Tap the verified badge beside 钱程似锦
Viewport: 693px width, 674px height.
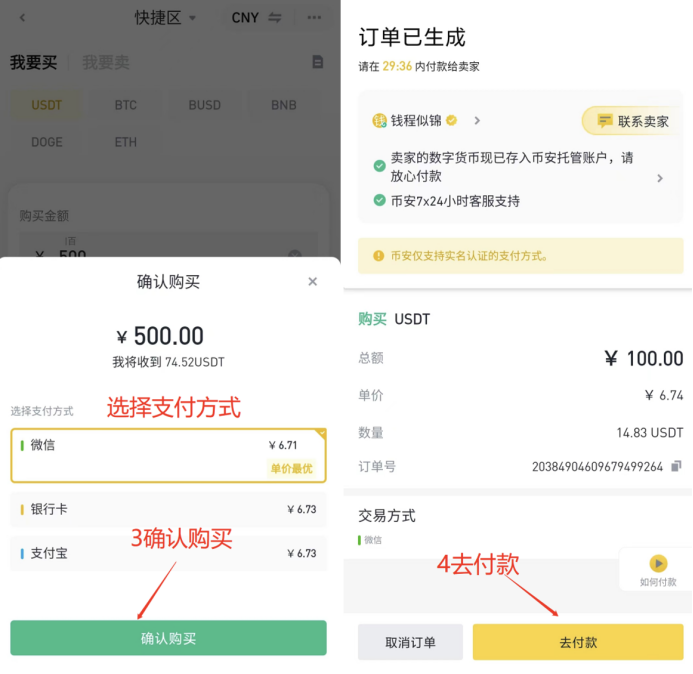451,120
